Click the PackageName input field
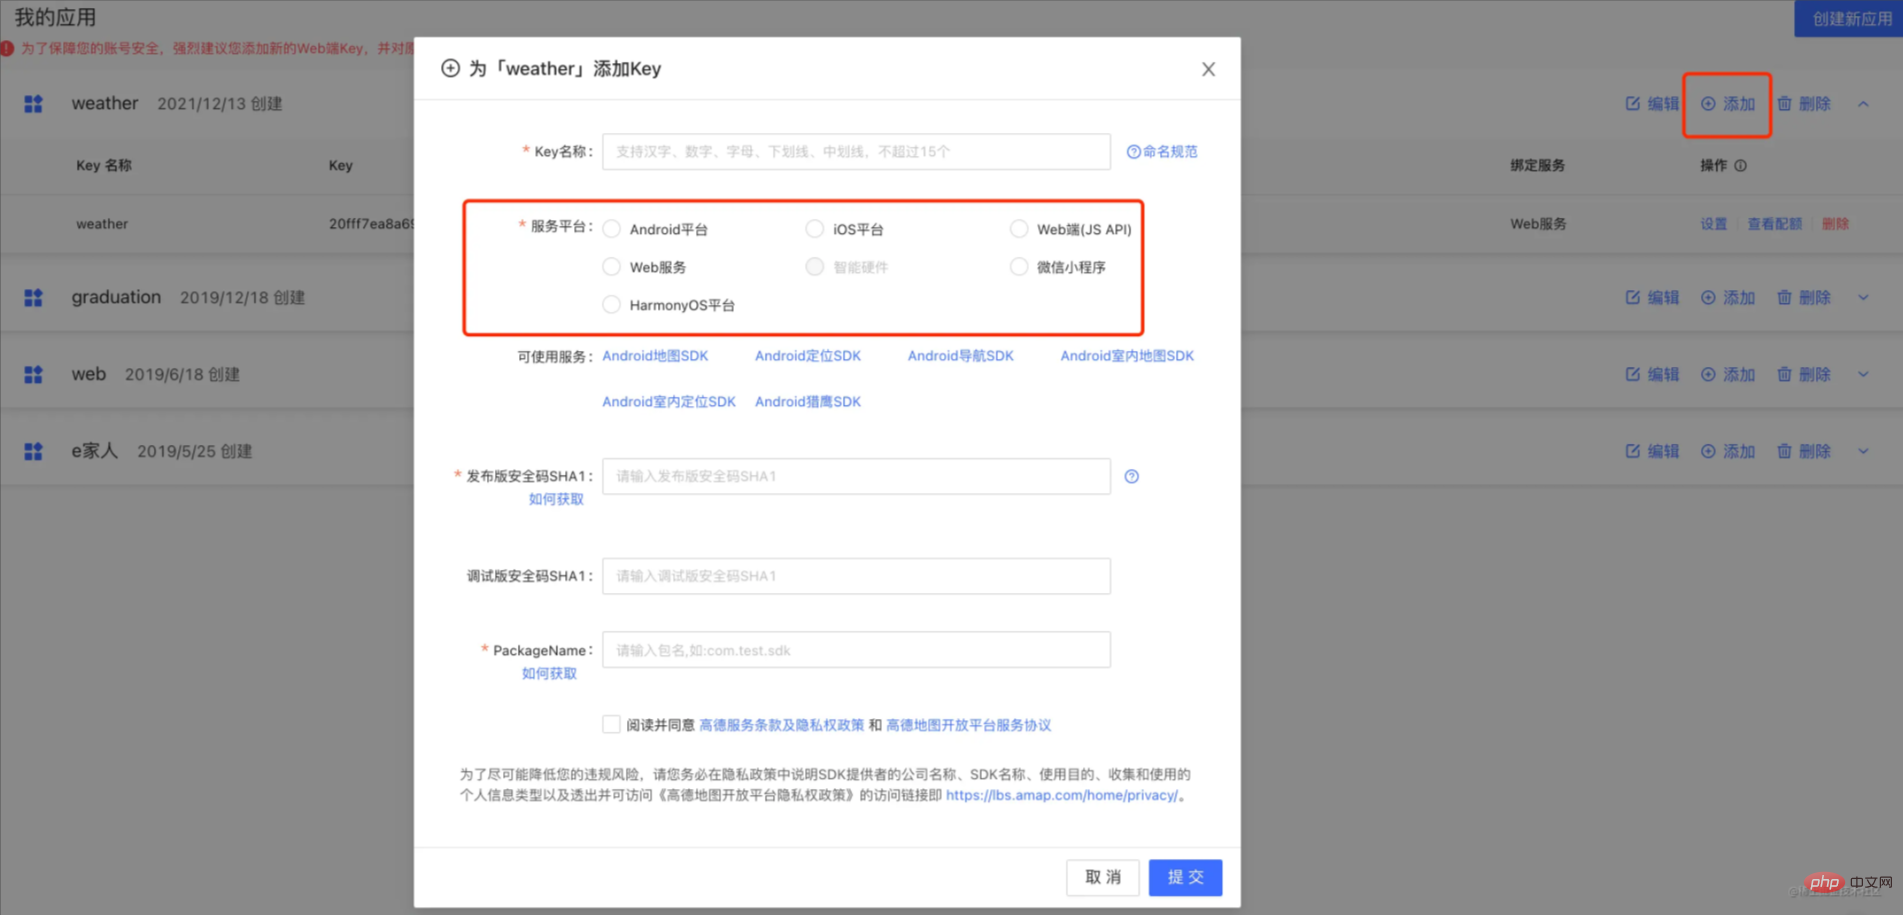1903x915 pixels. tap(856, 650)
